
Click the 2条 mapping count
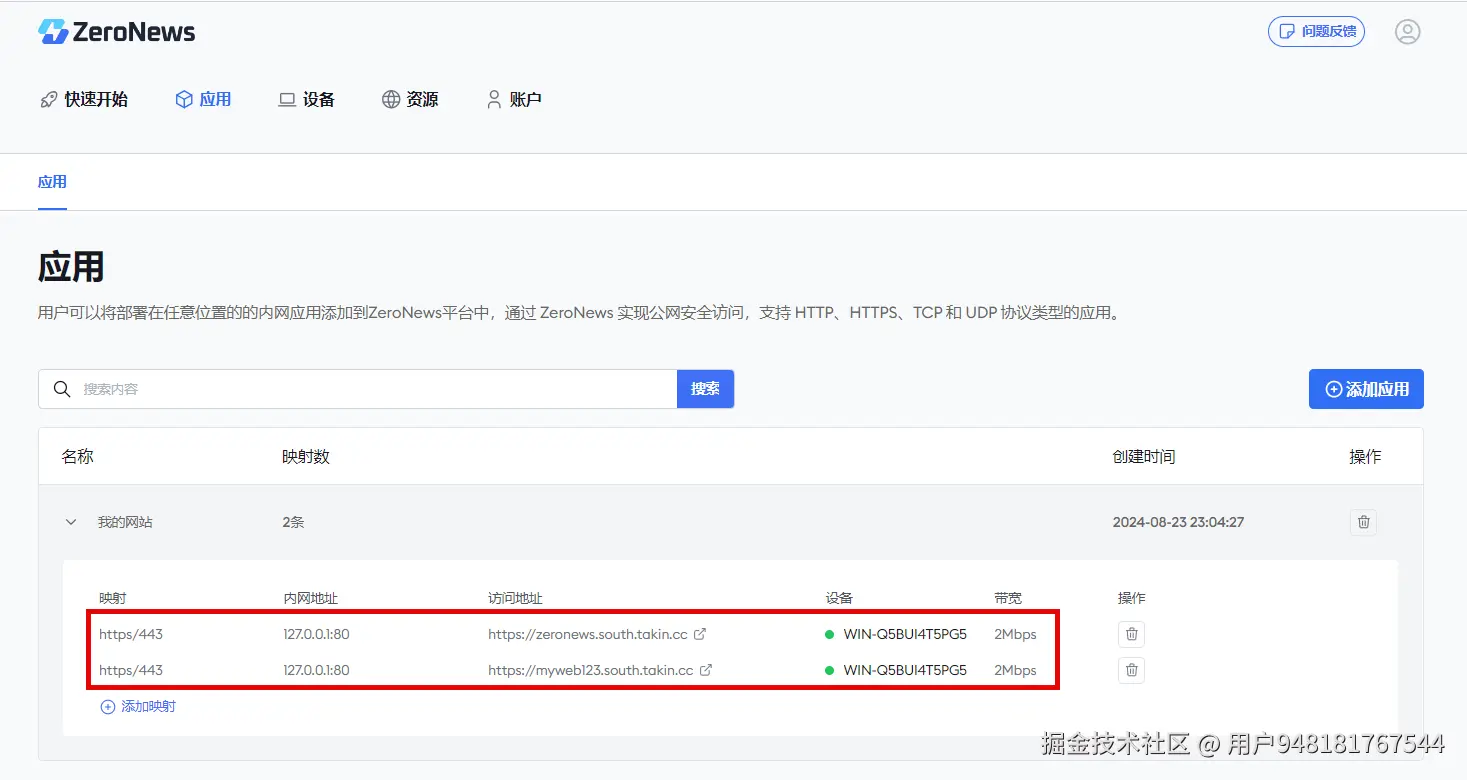[x=293, y=522]
